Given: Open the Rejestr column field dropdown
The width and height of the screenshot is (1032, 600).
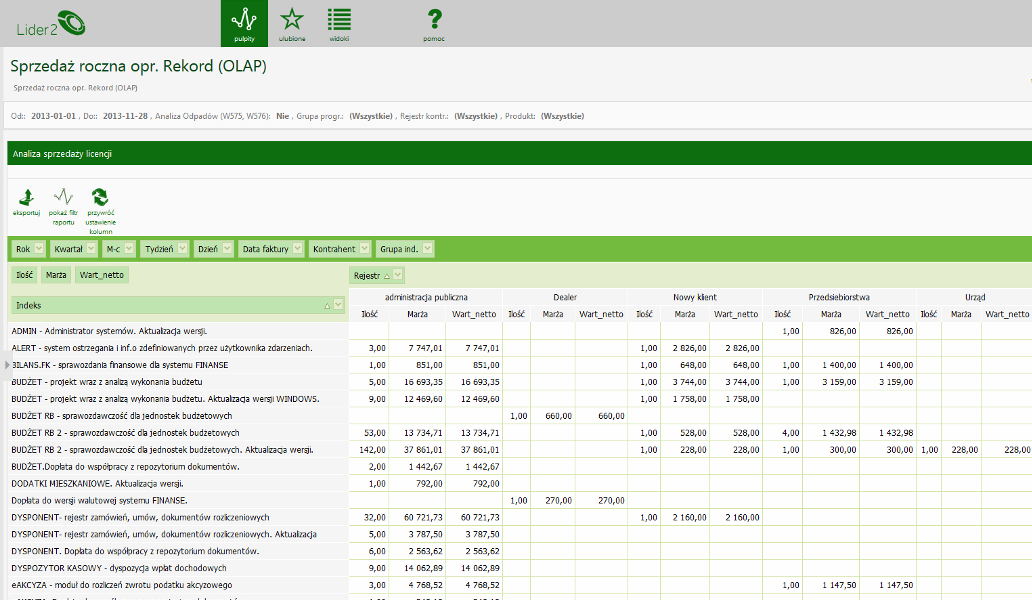Looking at the screenshot, I should (x=398, y=276).
